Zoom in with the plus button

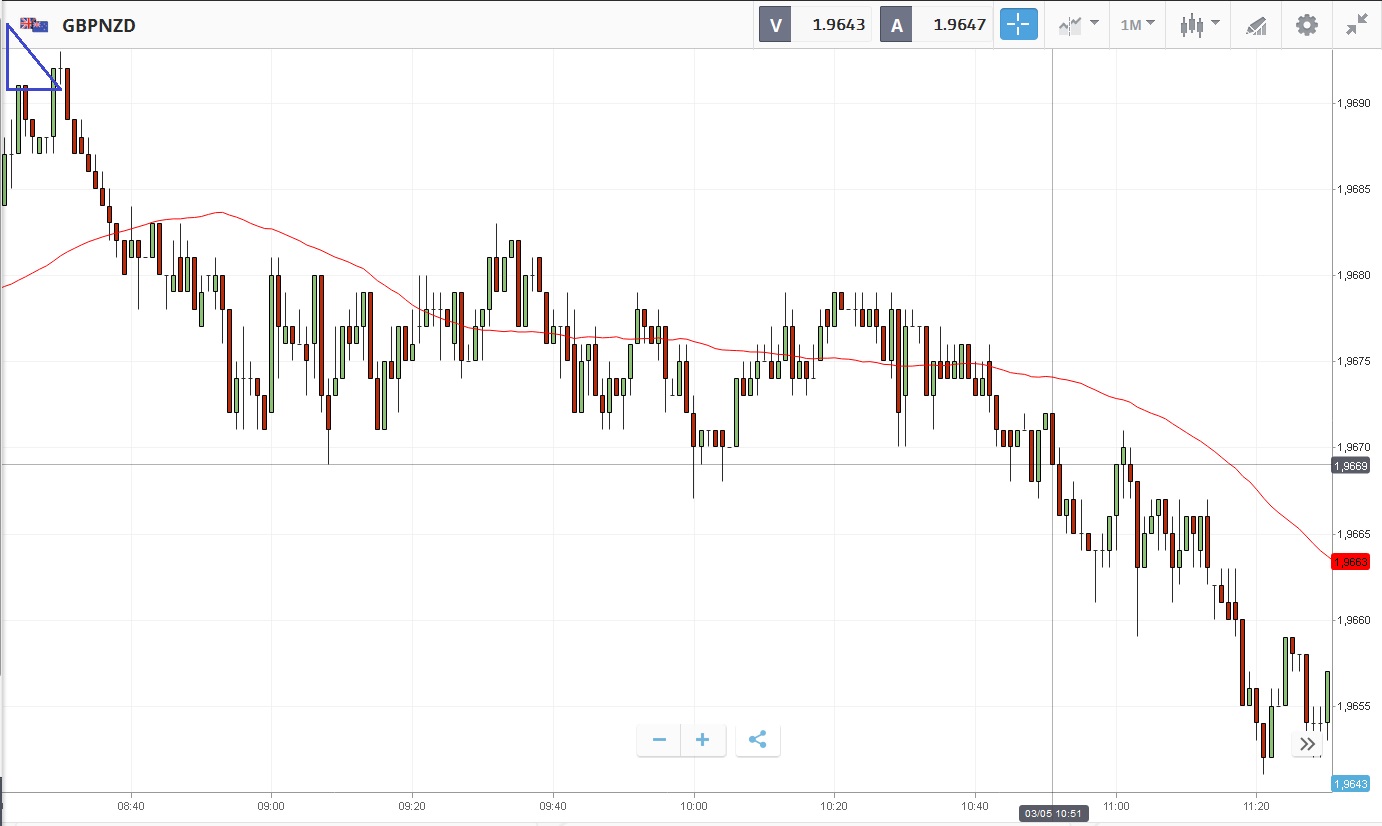pyautogui.click(x=703, y=740)
